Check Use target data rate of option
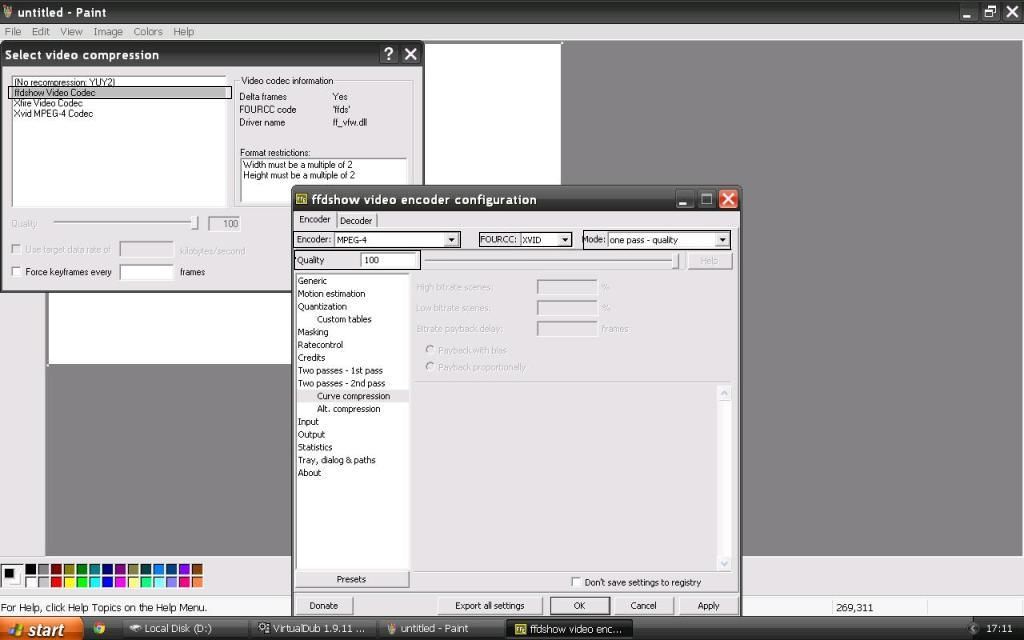The image size is (1024, 640). [16, 249]
